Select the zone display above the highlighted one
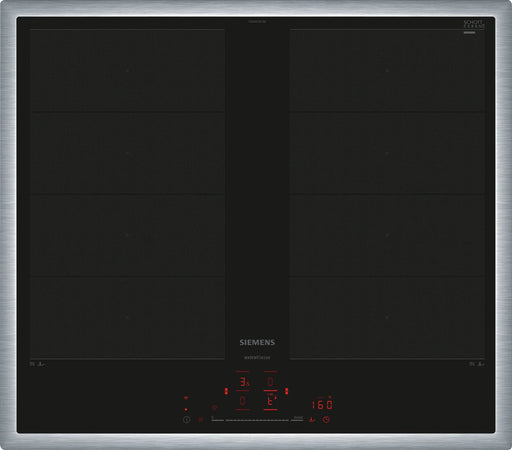 click(x=270, y=381)
